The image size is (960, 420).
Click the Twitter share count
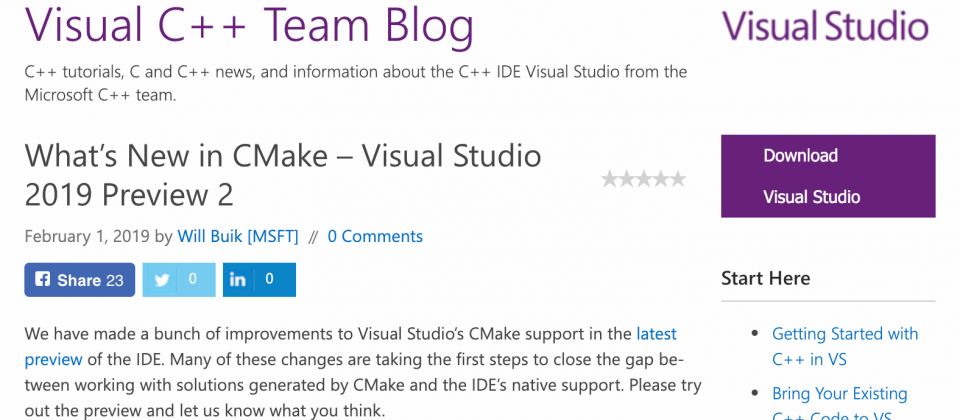coord(193,279)
